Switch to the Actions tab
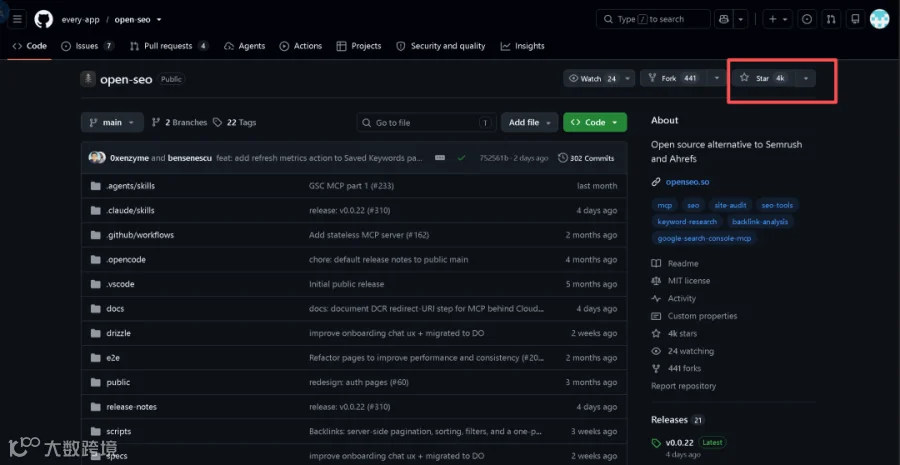 click(301, 46)
